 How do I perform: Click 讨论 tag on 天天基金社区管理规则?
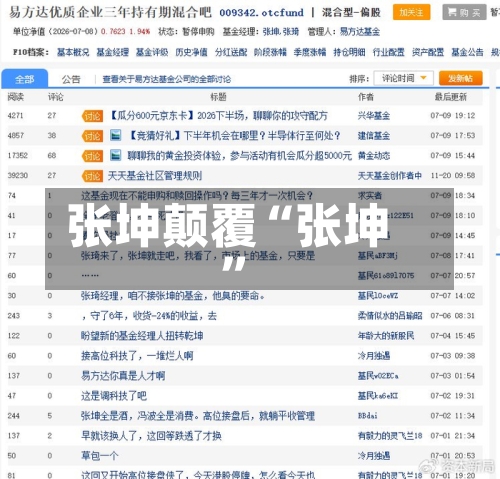tap(92, 176)
